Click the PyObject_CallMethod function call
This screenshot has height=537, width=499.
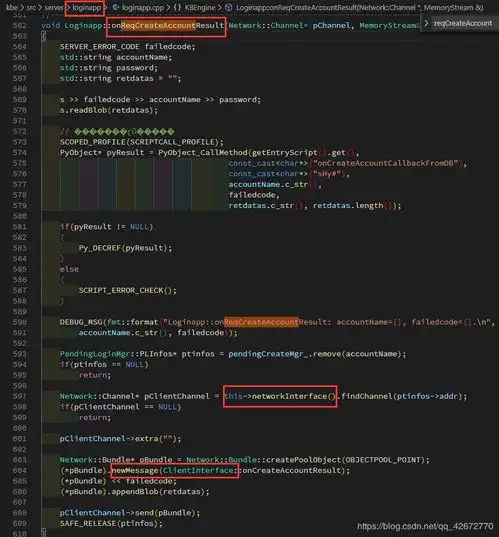(203, 152)
